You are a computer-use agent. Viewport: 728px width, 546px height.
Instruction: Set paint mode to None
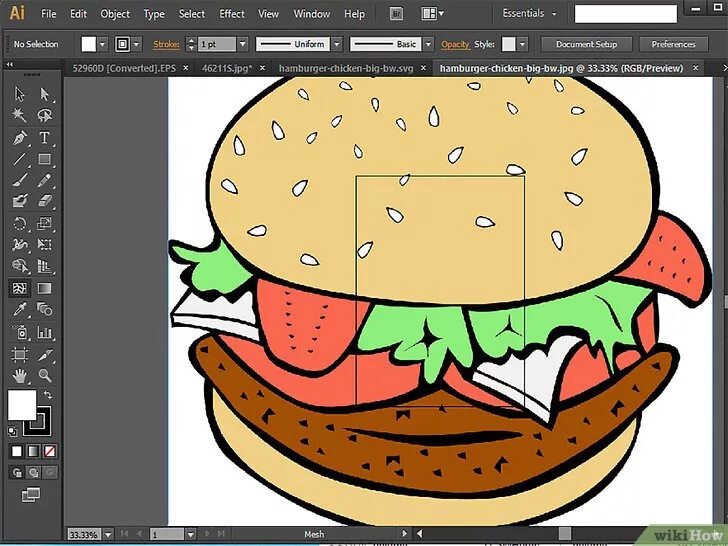(x=50, y=451)
